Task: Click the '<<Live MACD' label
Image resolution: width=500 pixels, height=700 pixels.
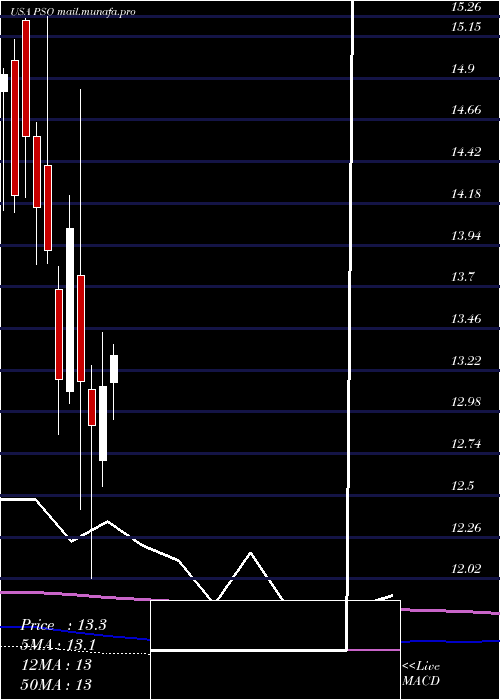Action: click(x=421, y=673)
